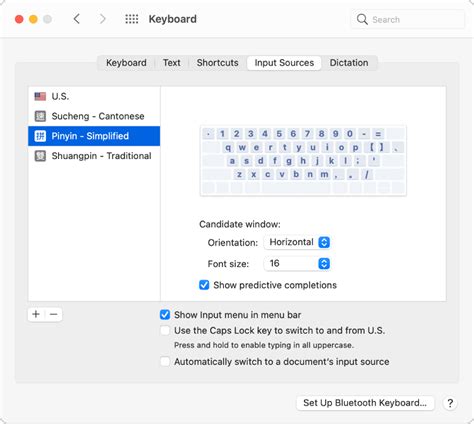Enable Automatically switch to document's input source
Image resolution: width=474 pixels, height=424 pixels.
(x=165, y=361)
